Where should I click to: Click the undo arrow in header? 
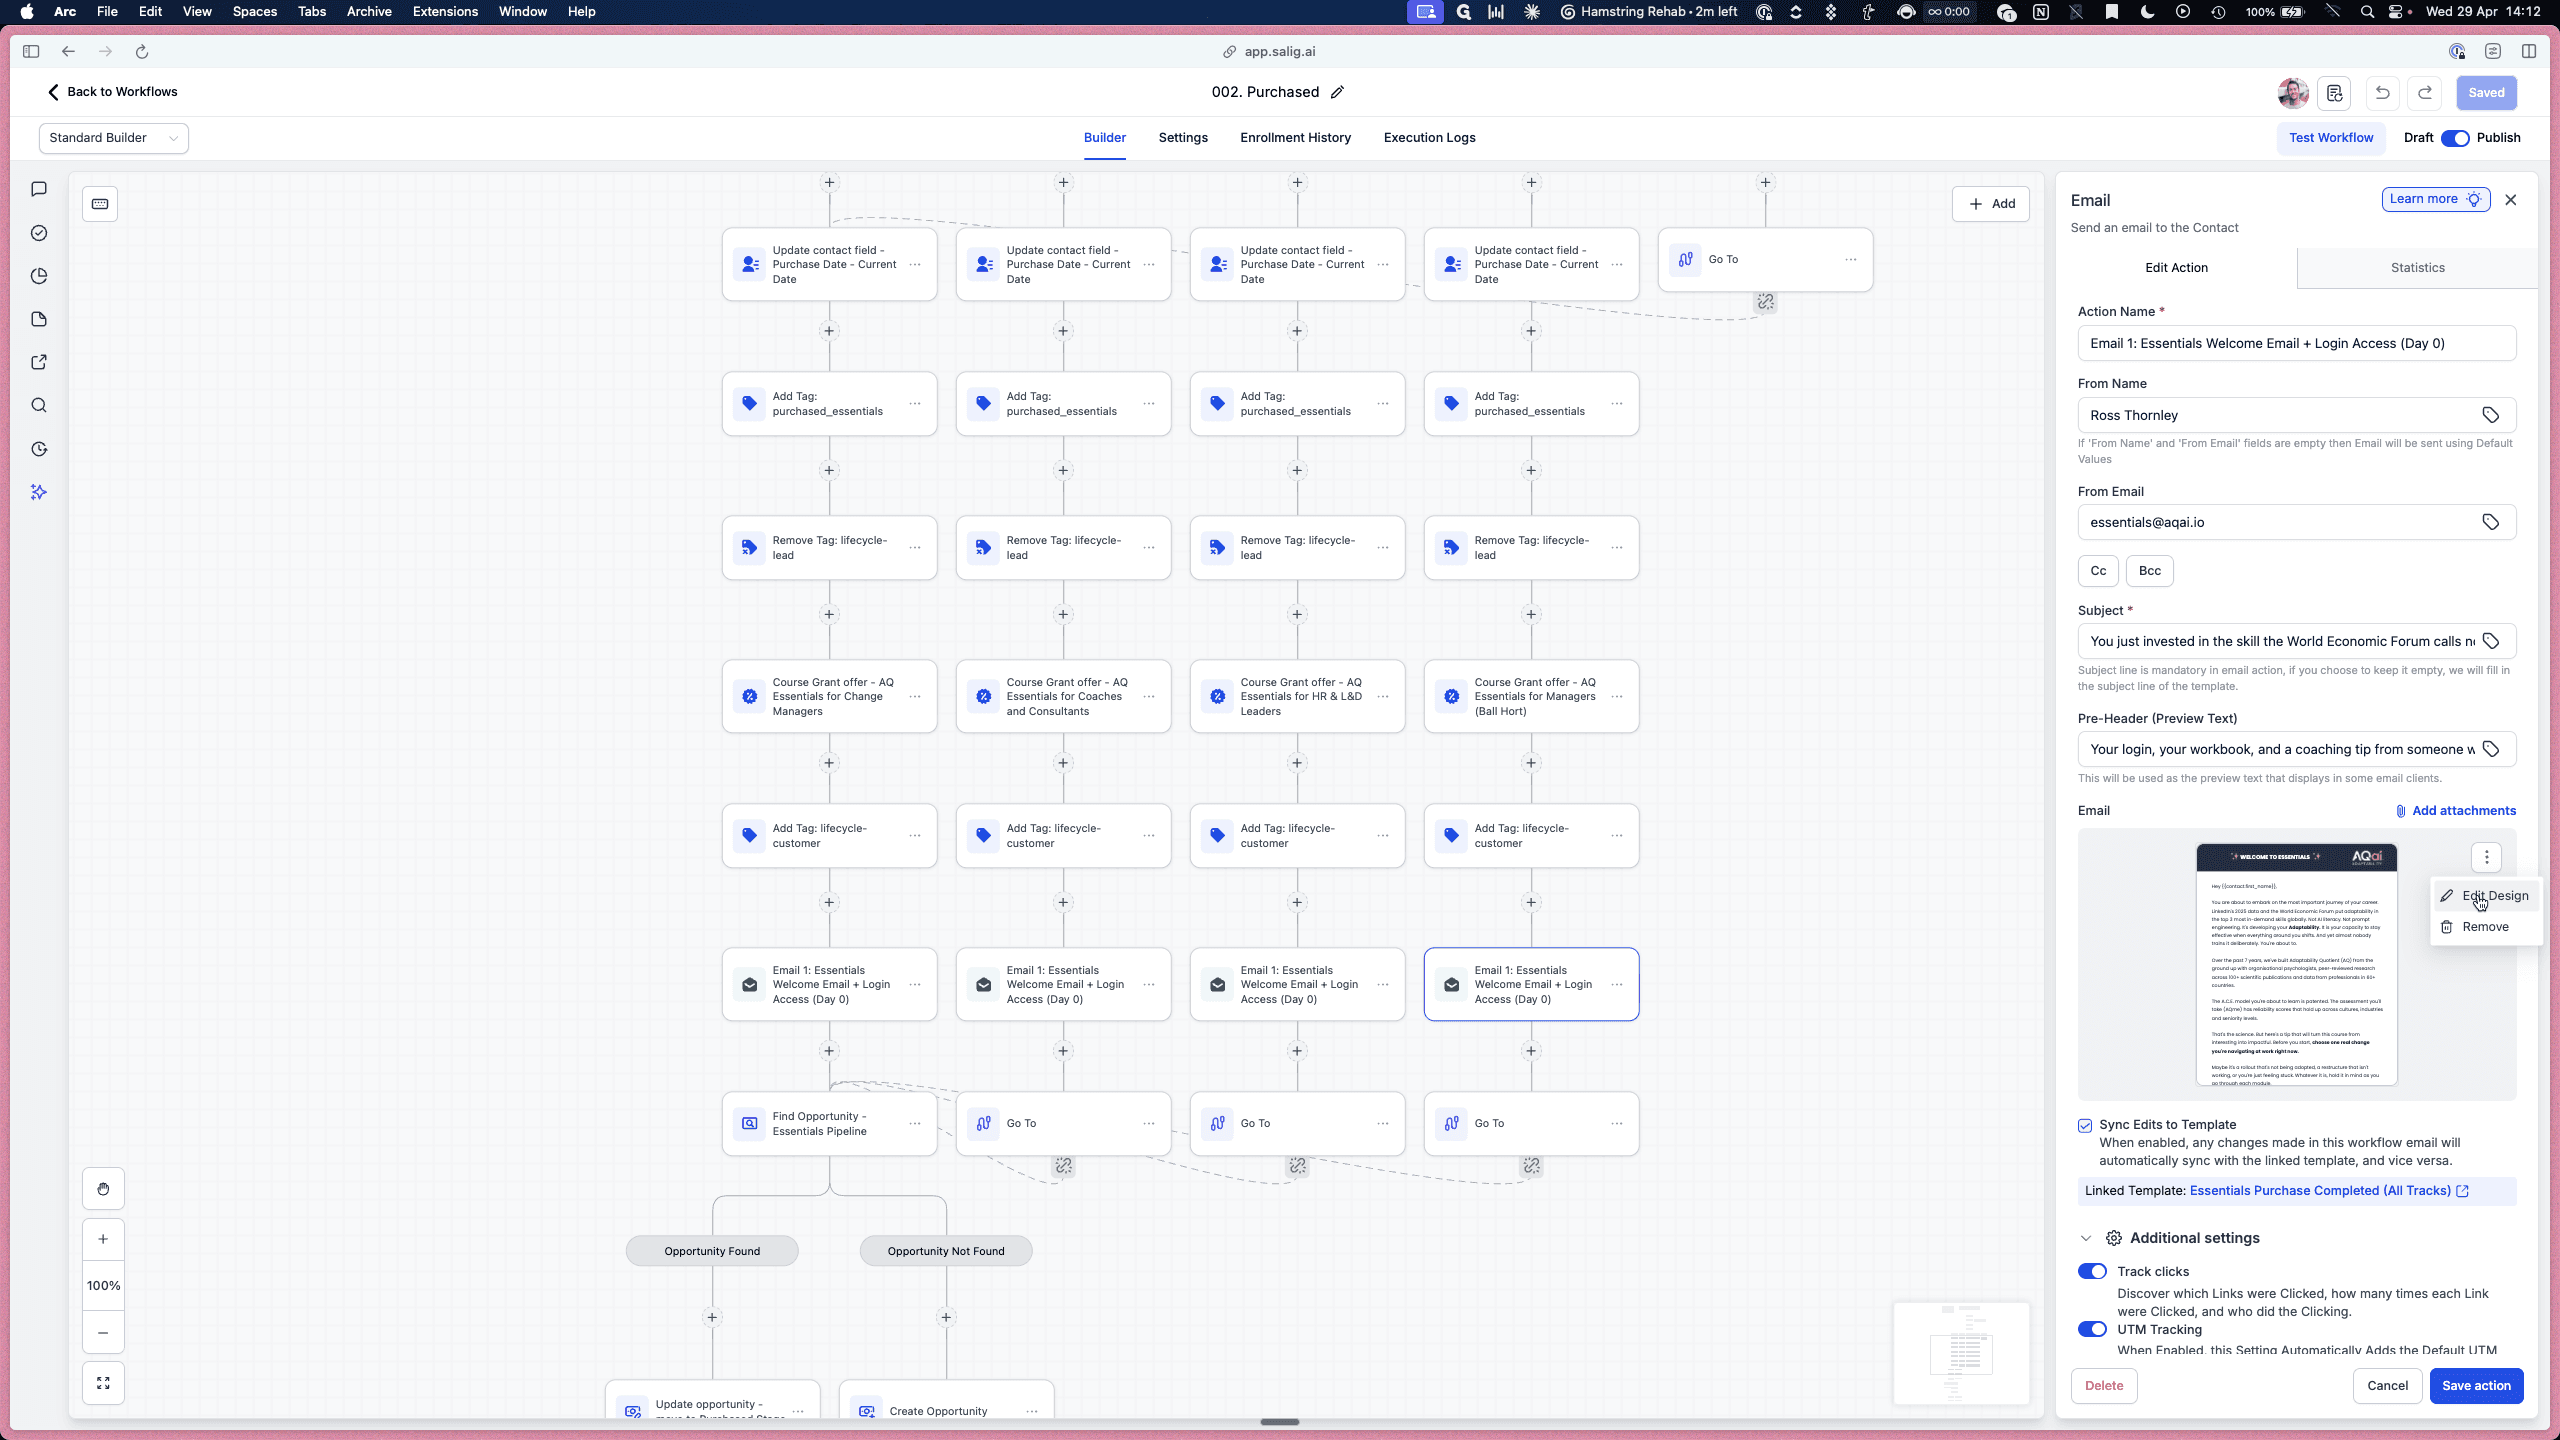pos(2383,93)
